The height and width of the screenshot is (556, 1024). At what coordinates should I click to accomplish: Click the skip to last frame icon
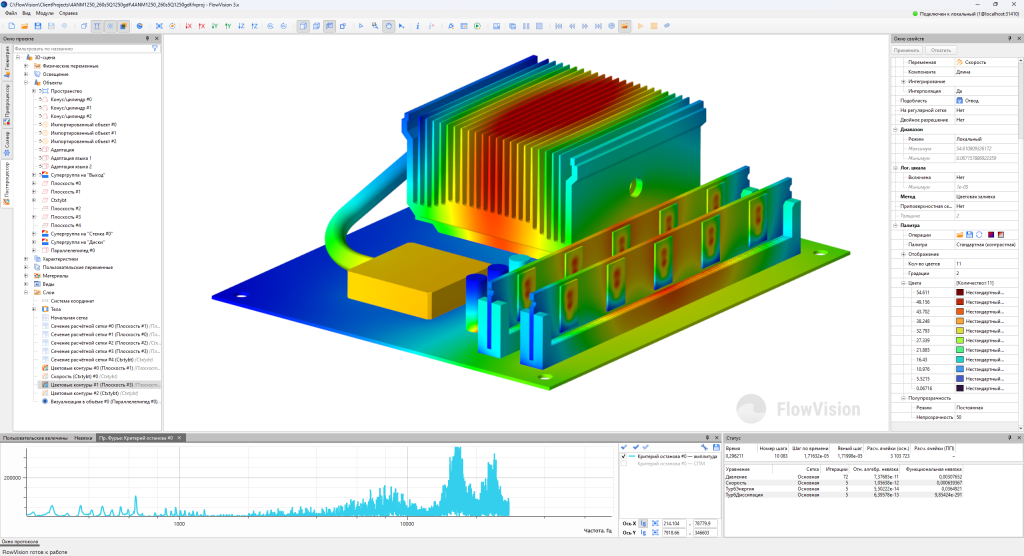pos(598,26)
